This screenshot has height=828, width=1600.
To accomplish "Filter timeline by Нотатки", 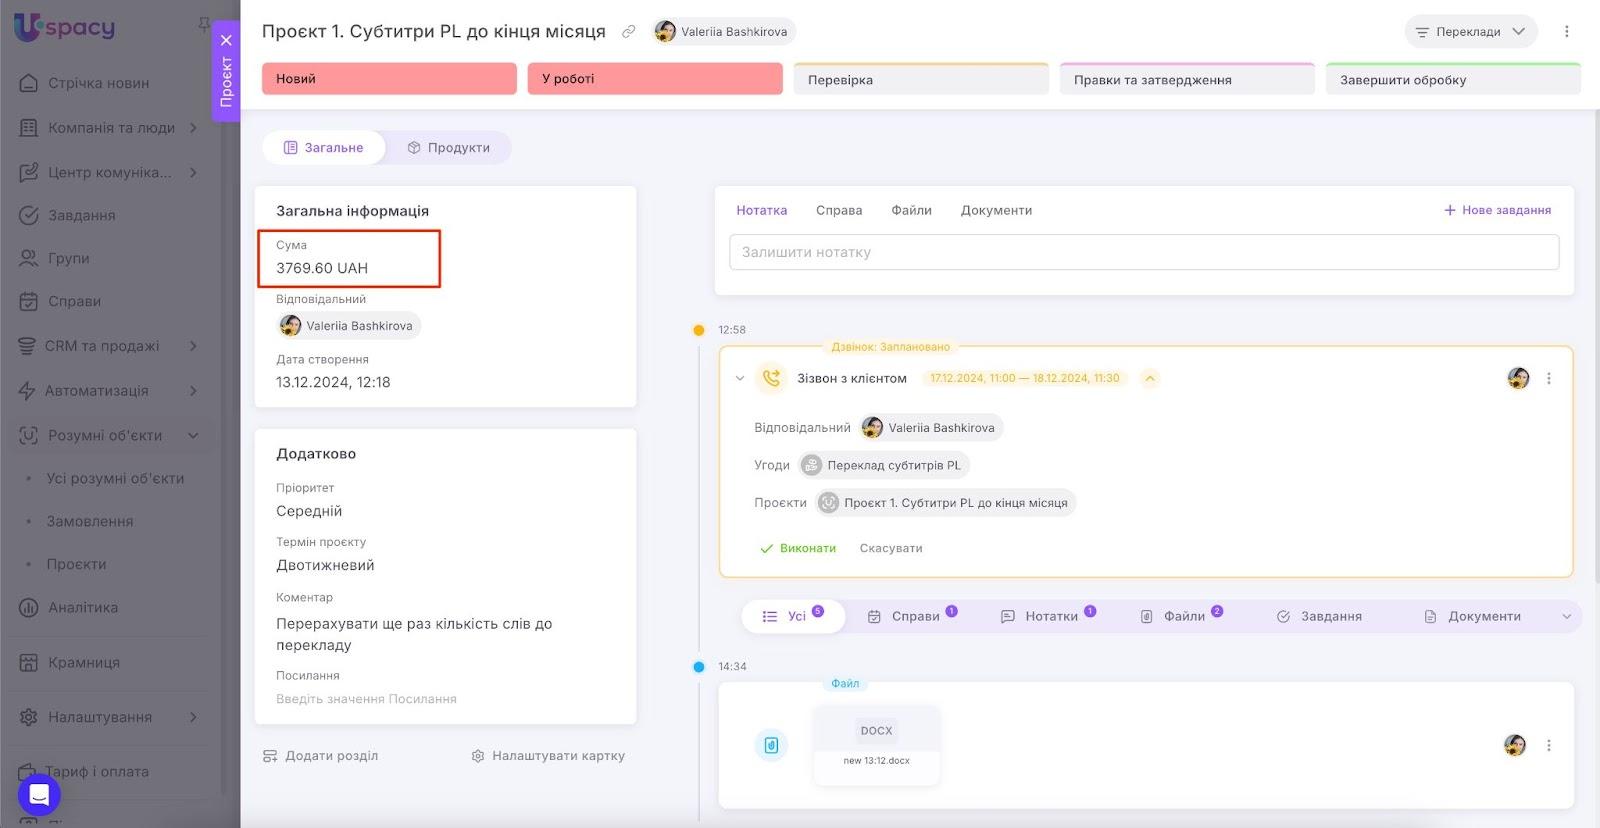I will coord(1048,616).
